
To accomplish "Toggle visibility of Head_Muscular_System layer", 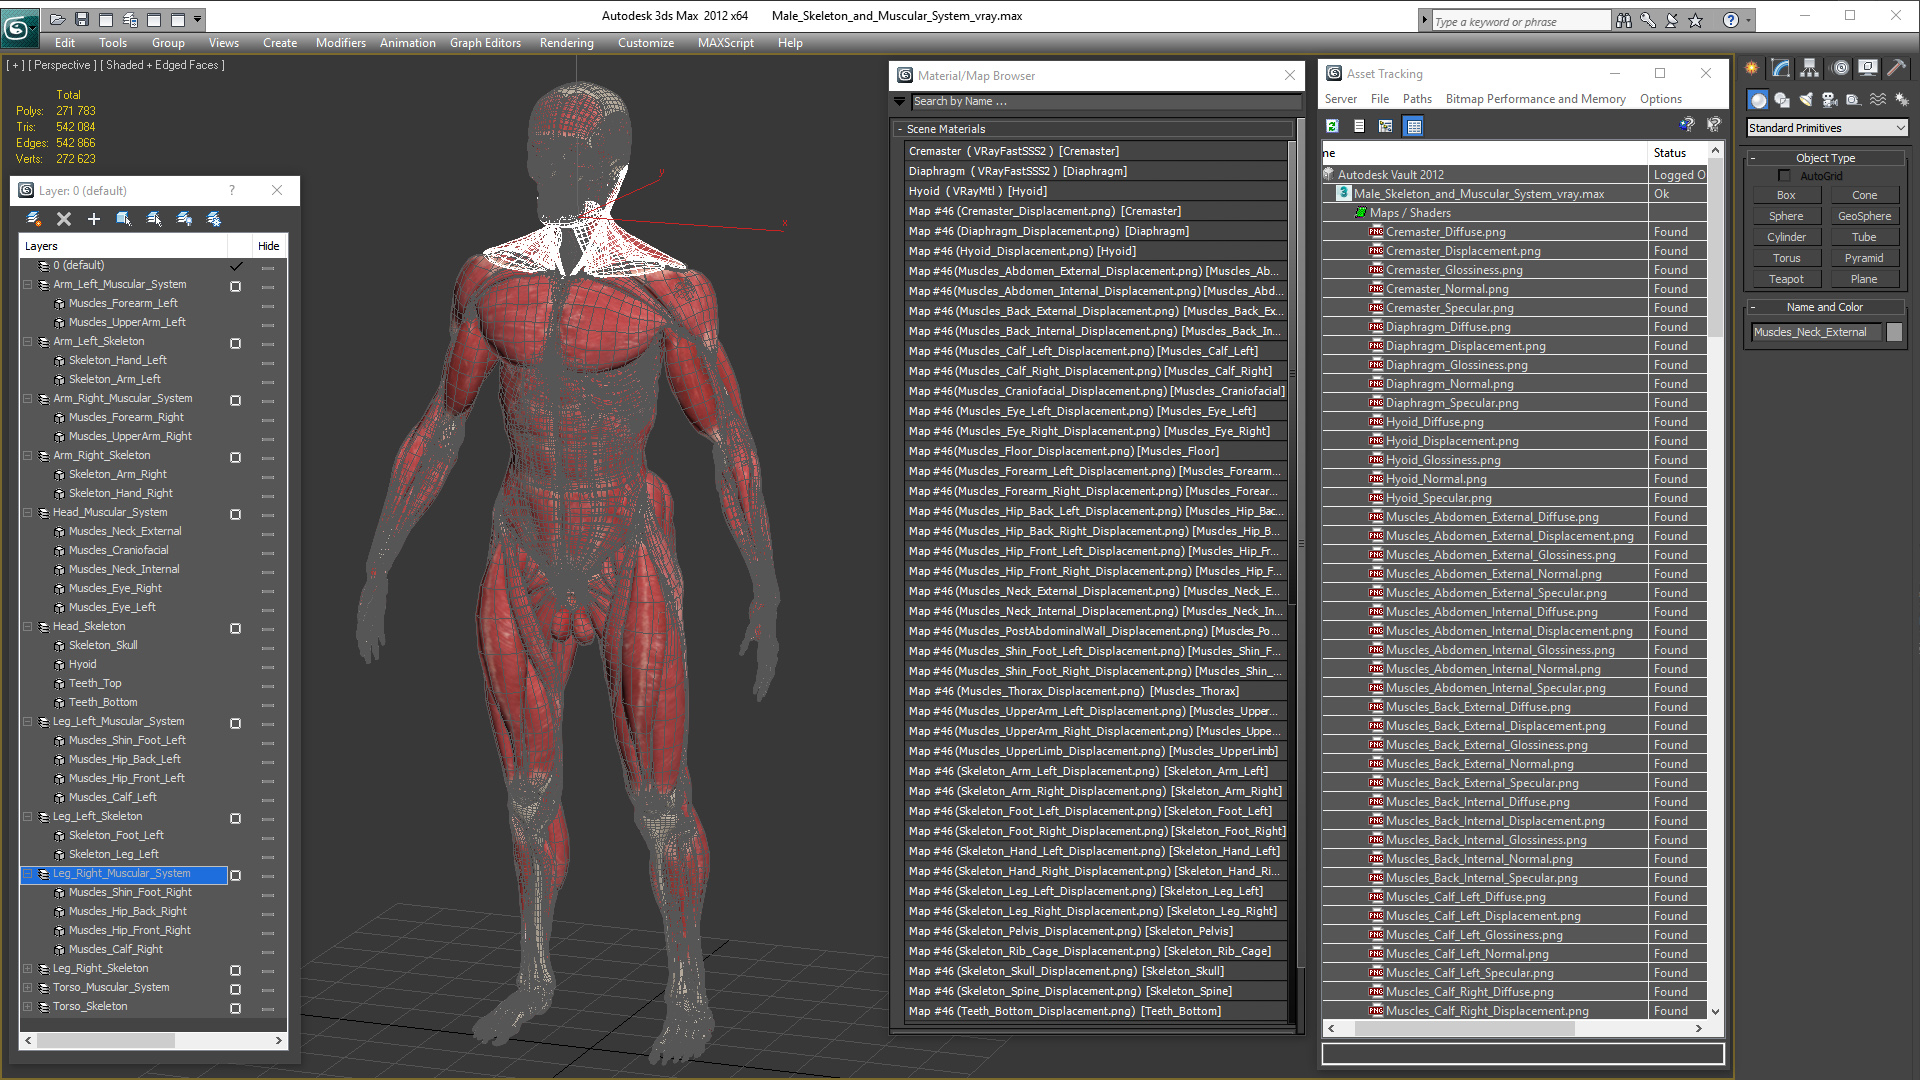I will tap(236, 512).
